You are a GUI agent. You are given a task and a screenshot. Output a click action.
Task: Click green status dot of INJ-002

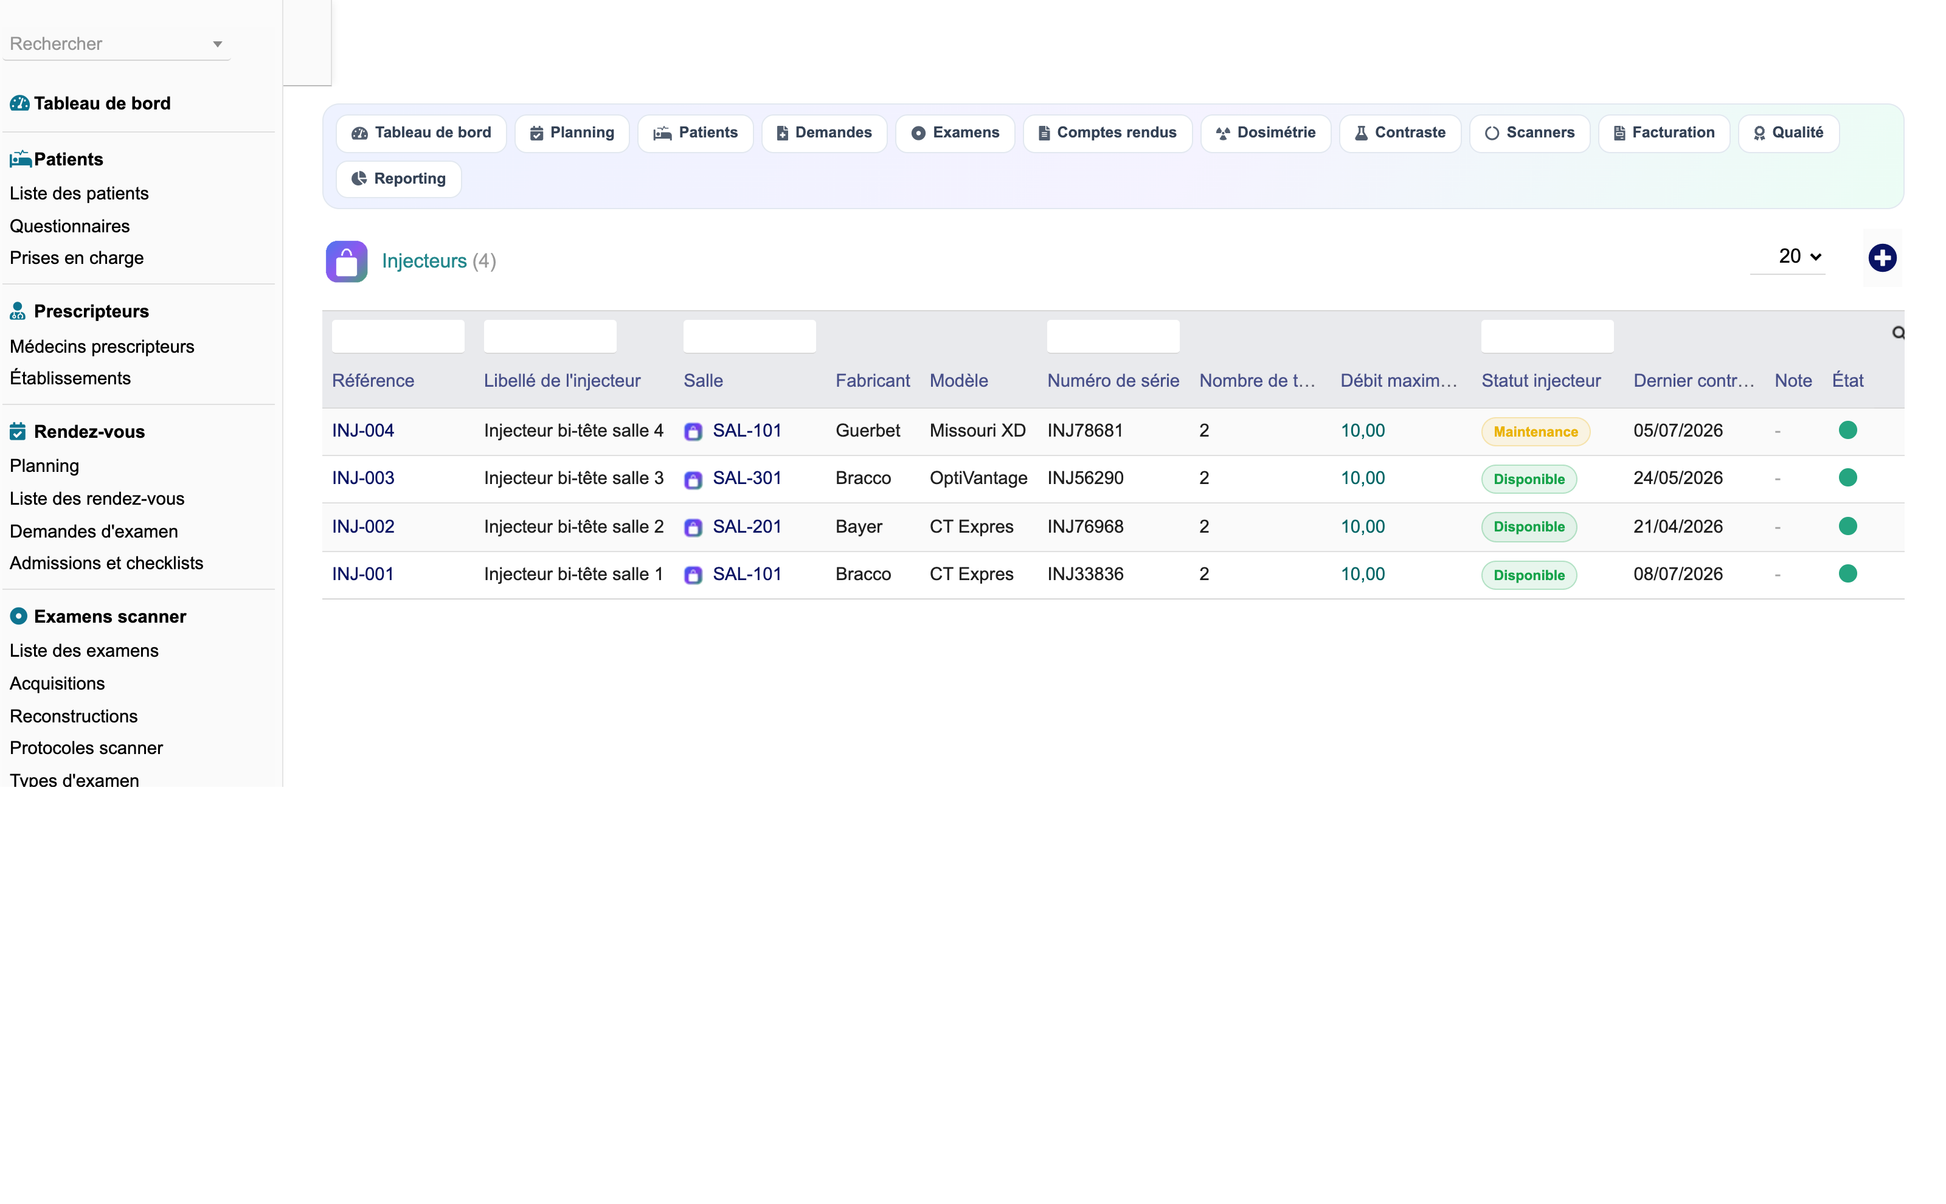[1848, 526]
